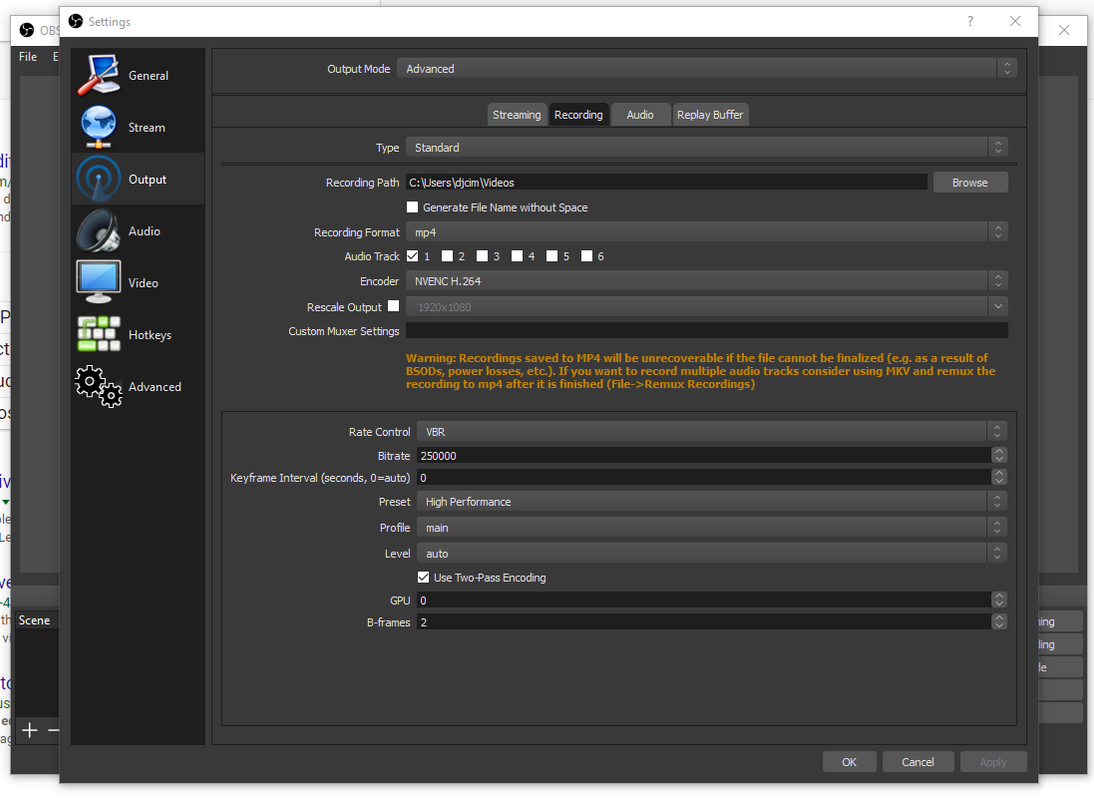Image resolution: width=1094 pixels, height=800 pixels.
Task: Click the Scene panel header in OBS
Action: pos(35,620)
